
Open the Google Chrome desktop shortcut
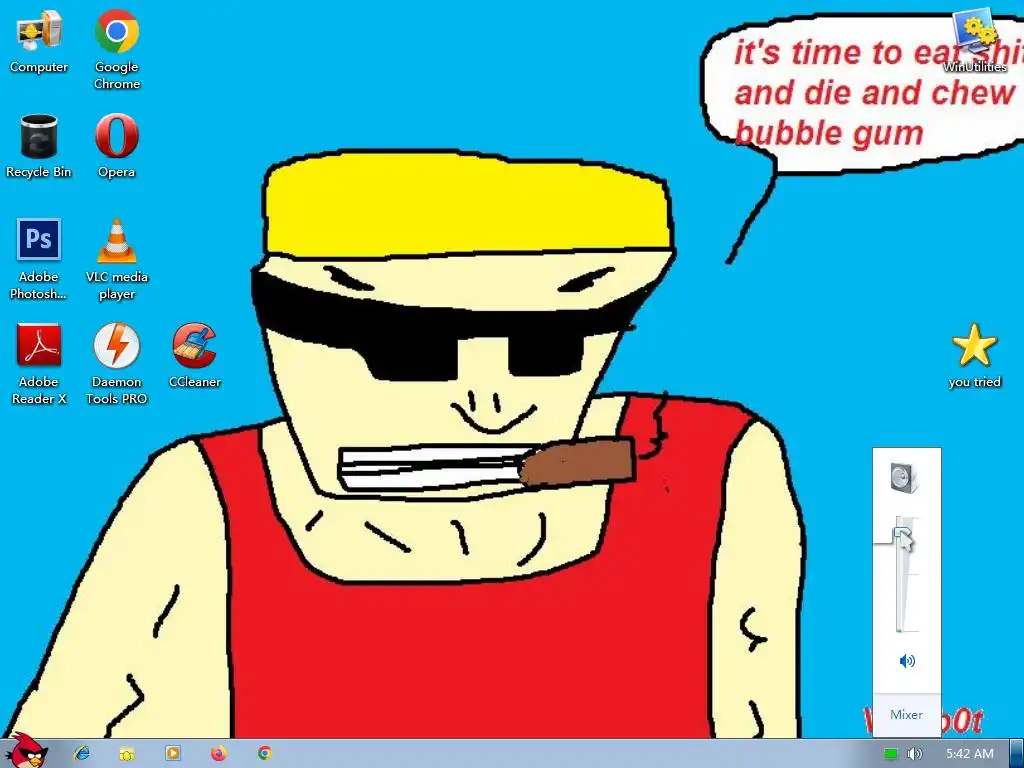click(116, 49)
